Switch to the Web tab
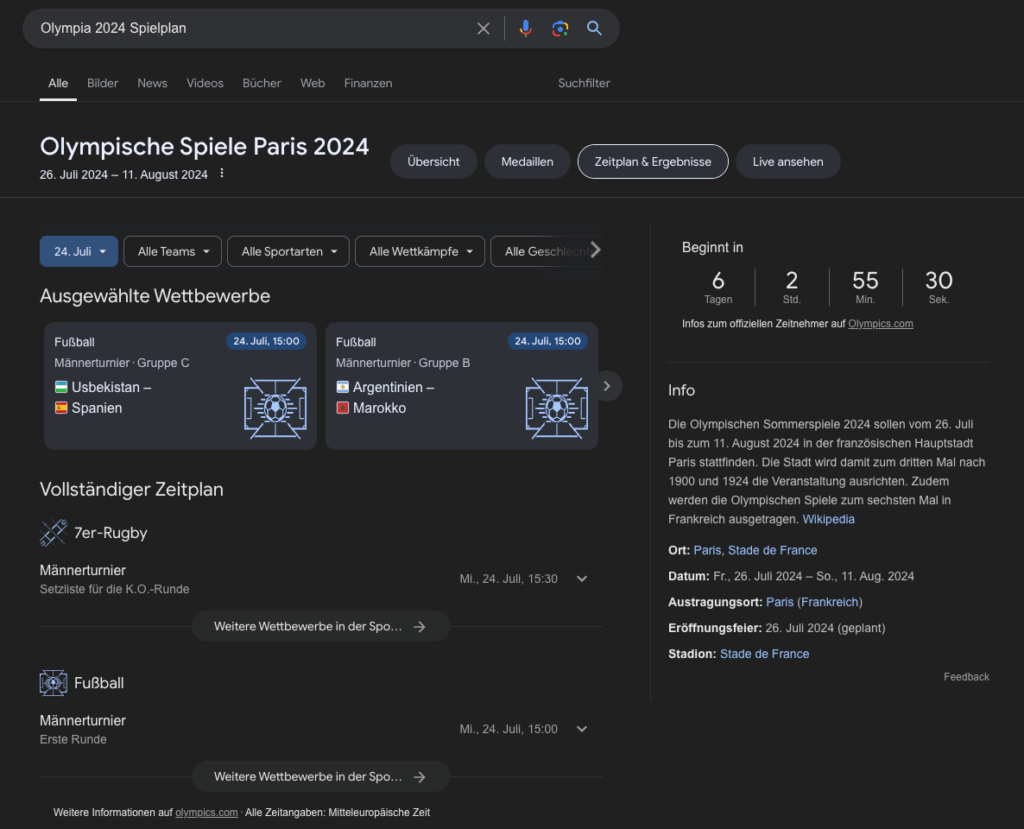Screen dimensions: 1024x829 coord(313,84)
